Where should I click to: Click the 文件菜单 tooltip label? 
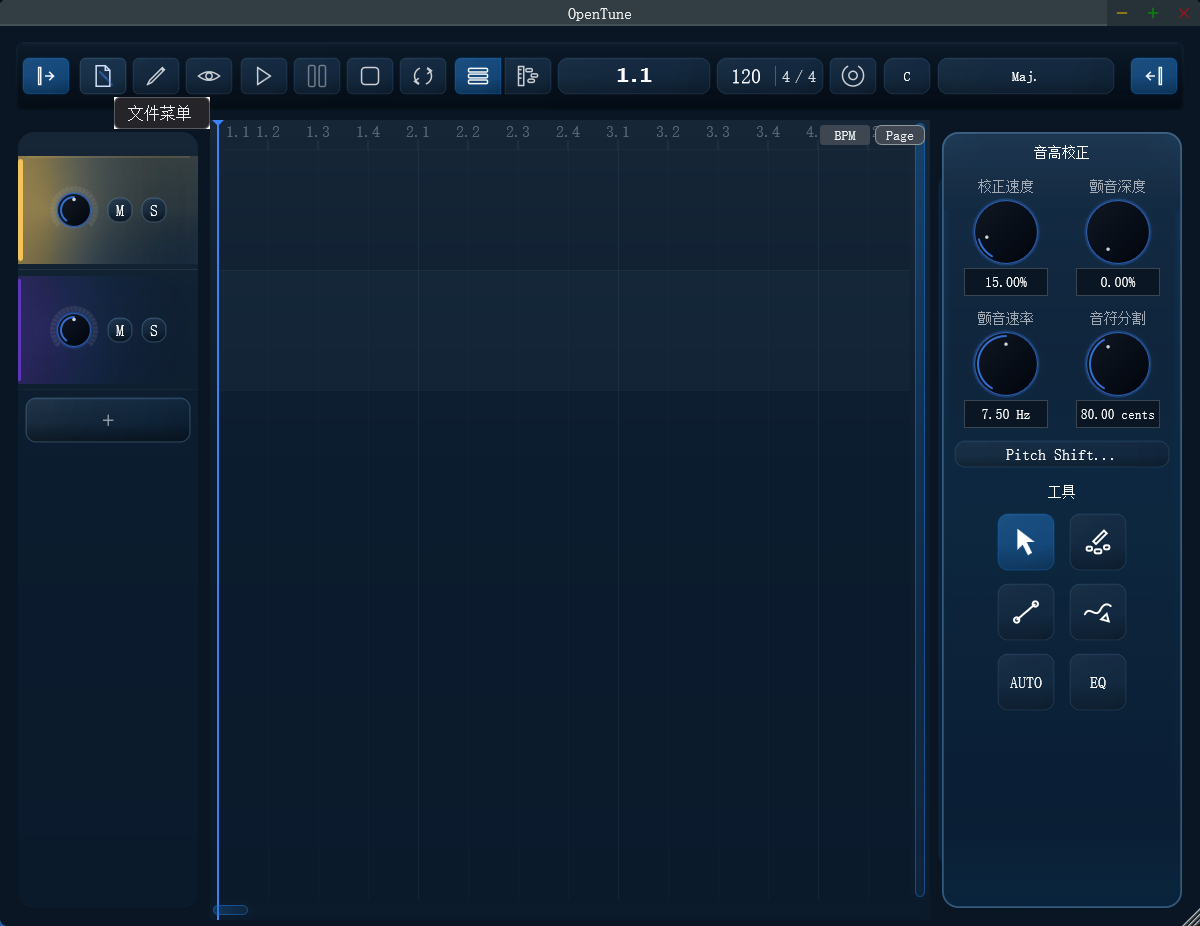(162, 113)
